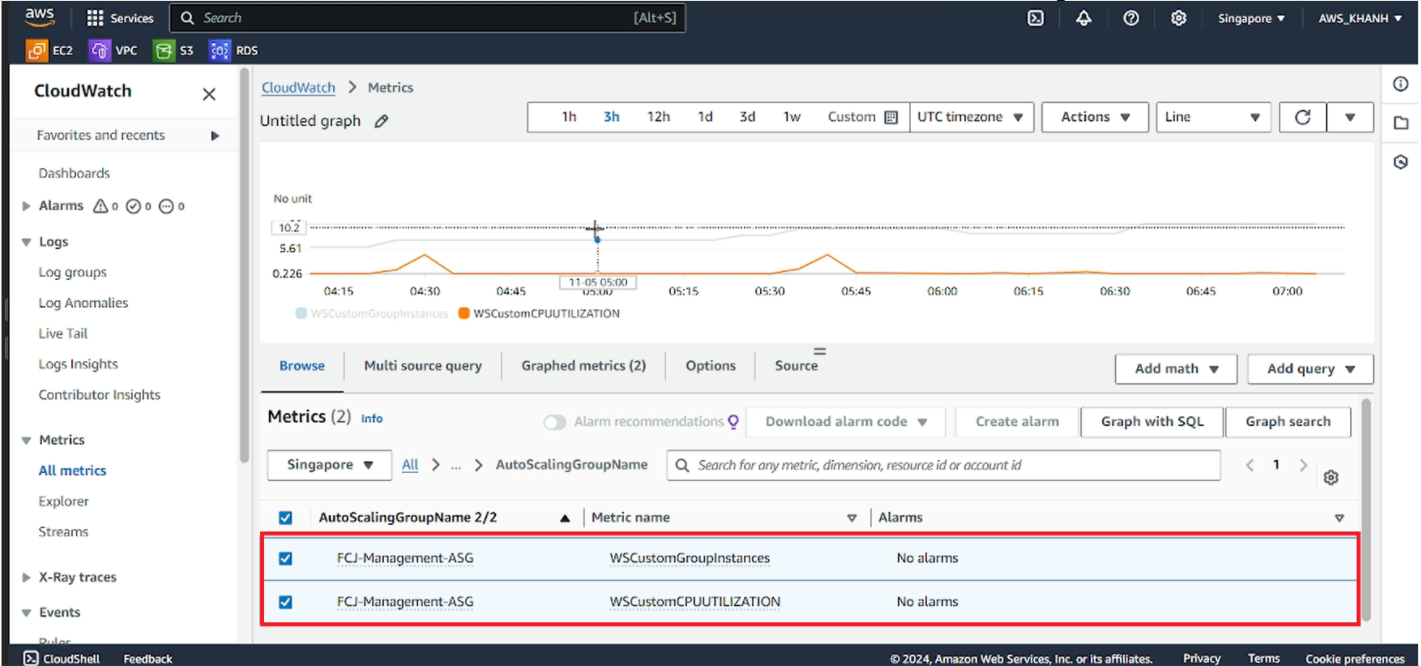
Task: Click the OK alarms checkmark count icon
Action: tap(133, 206)
